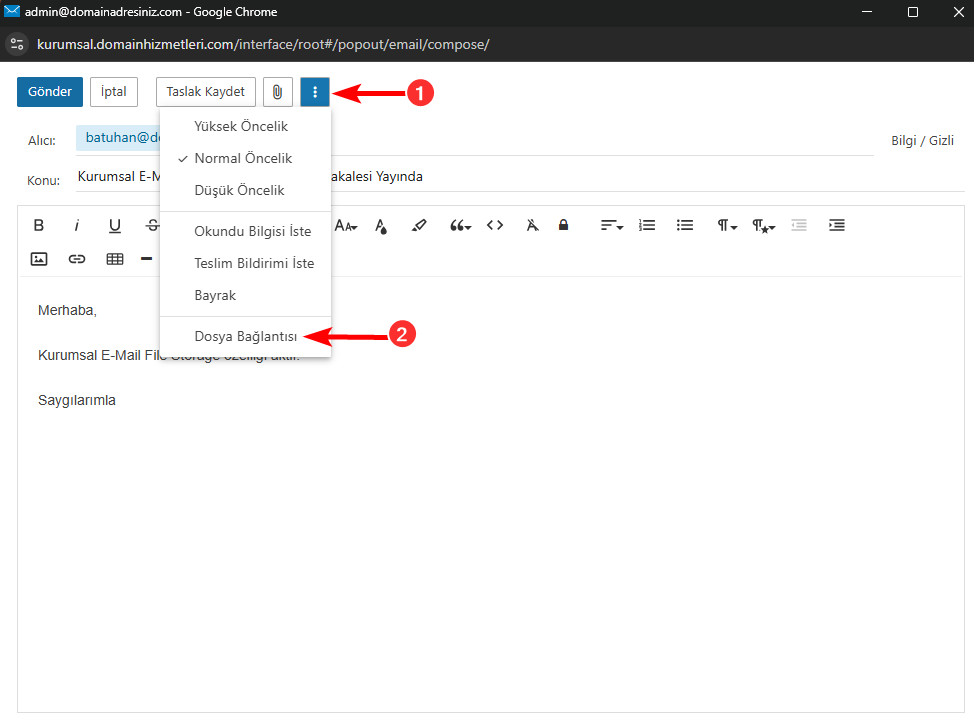Screen dimensions: 974x728
Task: Insert a hyperlink with link icon
Action: [x=77, y=259]
